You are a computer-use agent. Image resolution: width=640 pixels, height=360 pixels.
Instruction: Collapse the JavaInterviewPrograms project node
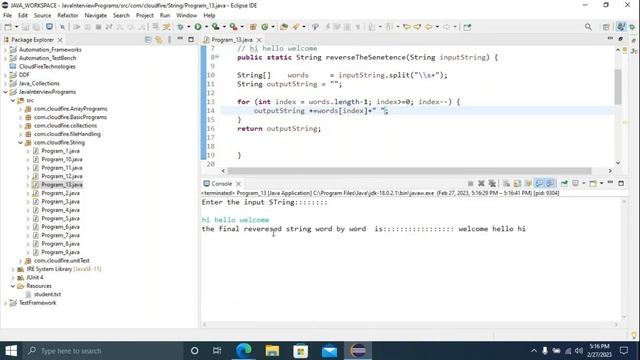[6, 92]
